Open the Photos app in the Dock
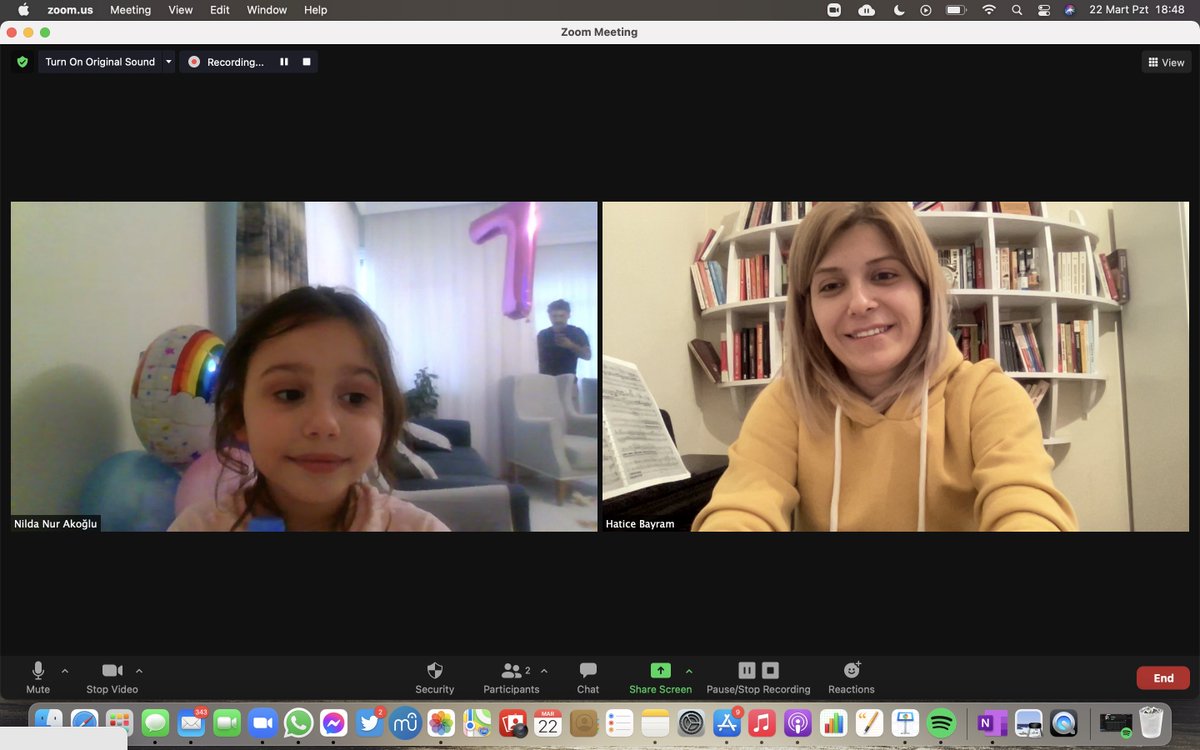Screen dimensions: 1200x750 (441, 722)
